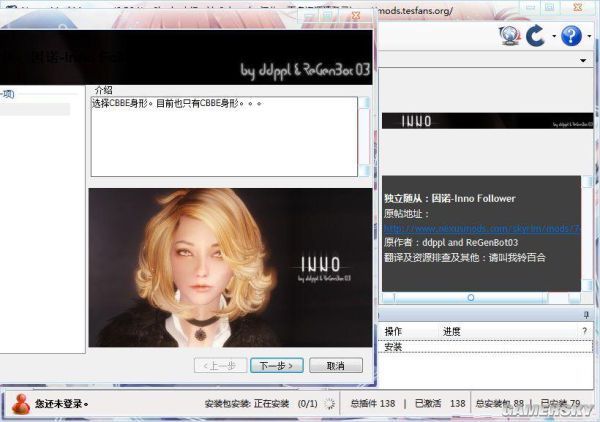Click the 已激活 138 status entry
The height and width of the screenshot is (422, 600).
(x=440, y=404)
